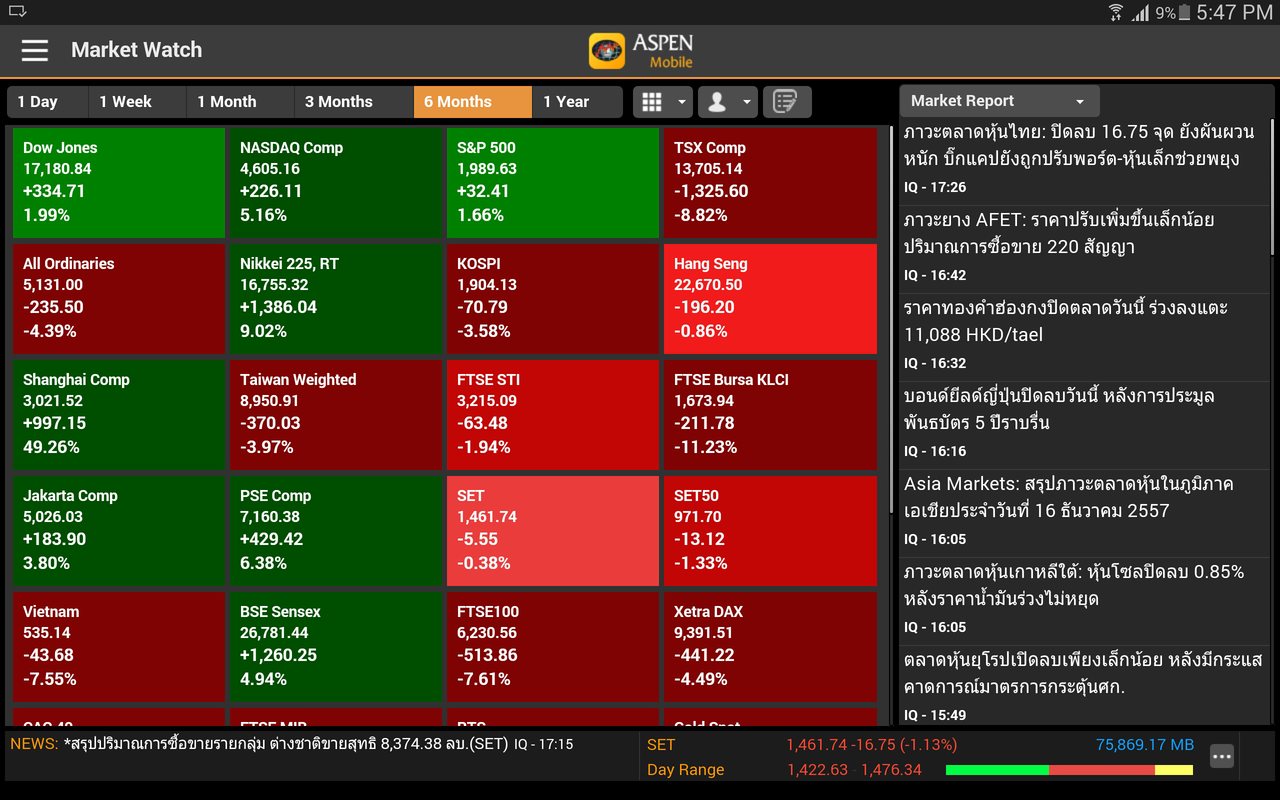Open the All Ordinaries tile
The width and height of the screenshot is (1280, 800).
(119, 298)
